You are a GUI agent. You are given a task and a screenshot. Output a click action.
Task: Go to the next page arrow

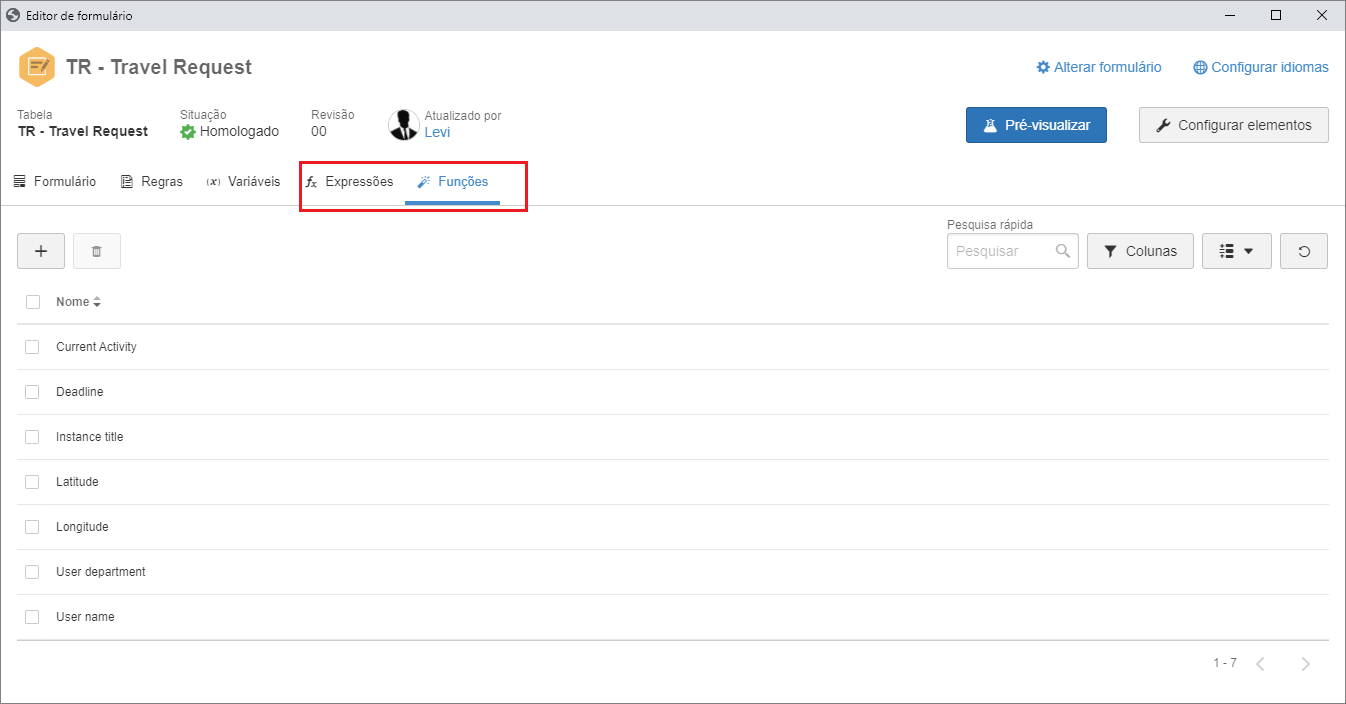coord(1305,664)
